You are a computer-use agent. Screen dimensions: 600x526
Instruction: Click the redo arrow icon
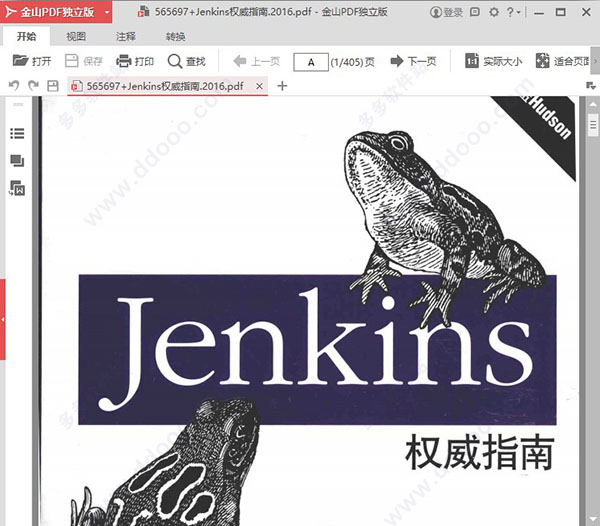point(34,85)
